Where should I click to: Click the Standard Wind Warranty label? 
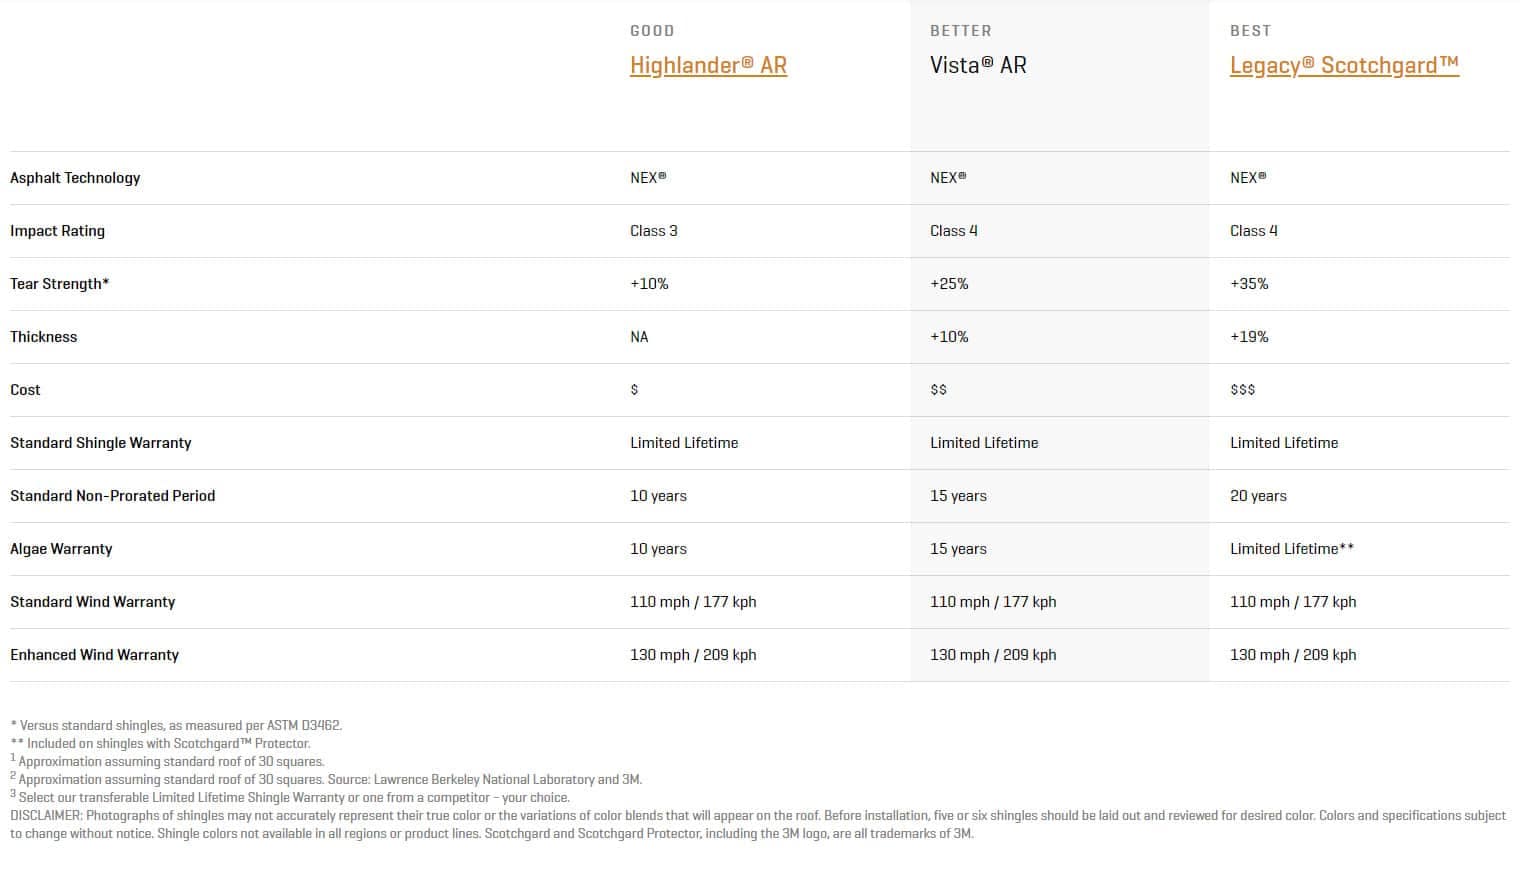point(92,602)
